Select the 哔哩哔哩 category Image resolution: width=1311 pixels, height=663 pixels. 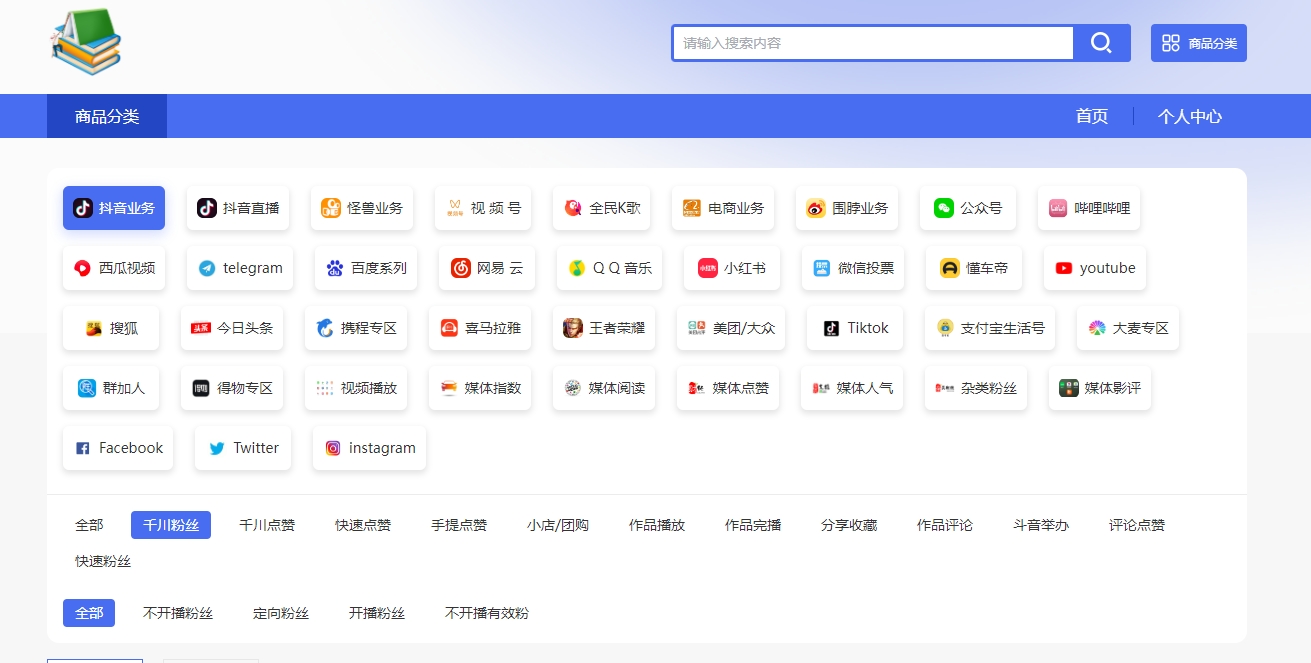pyautogui.click(x=1089, y=208)
